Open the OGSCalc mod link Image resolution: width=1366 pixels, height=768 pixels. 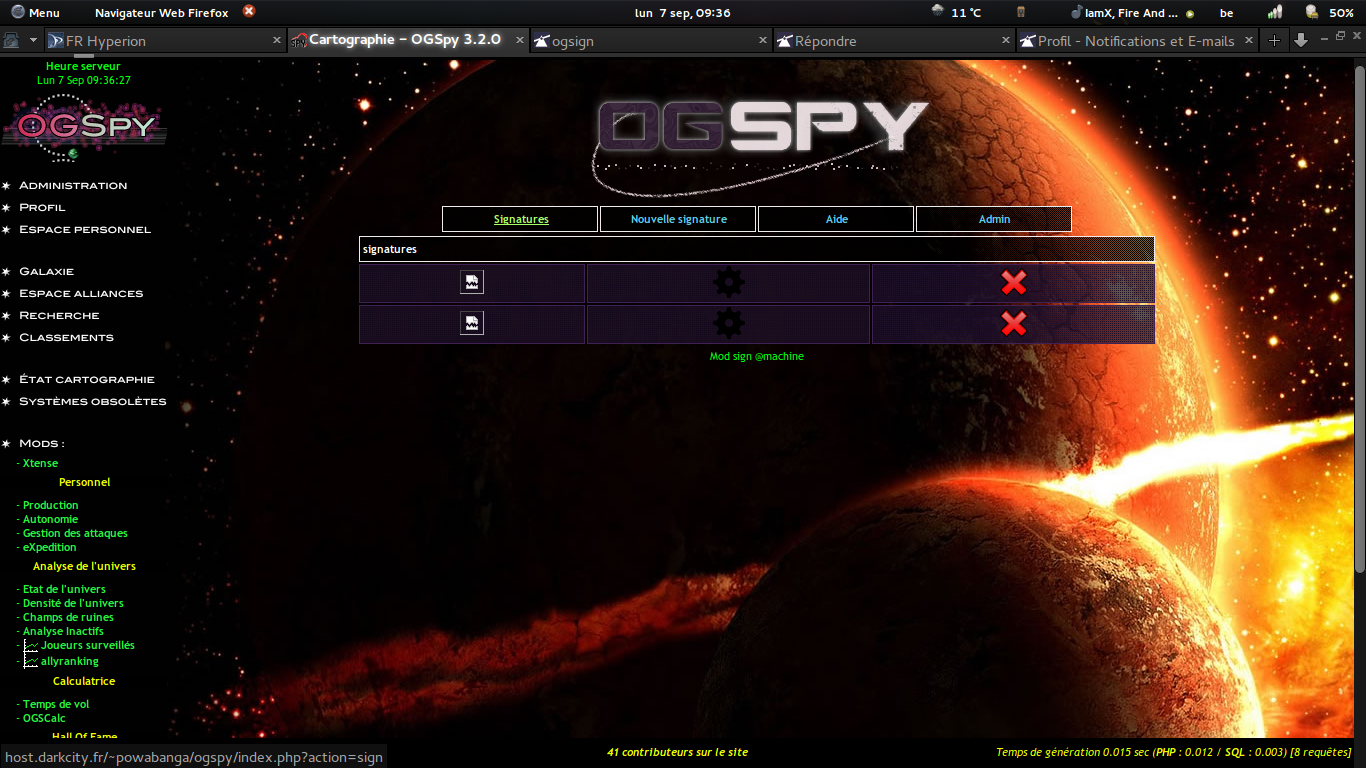tap(44, 718)
